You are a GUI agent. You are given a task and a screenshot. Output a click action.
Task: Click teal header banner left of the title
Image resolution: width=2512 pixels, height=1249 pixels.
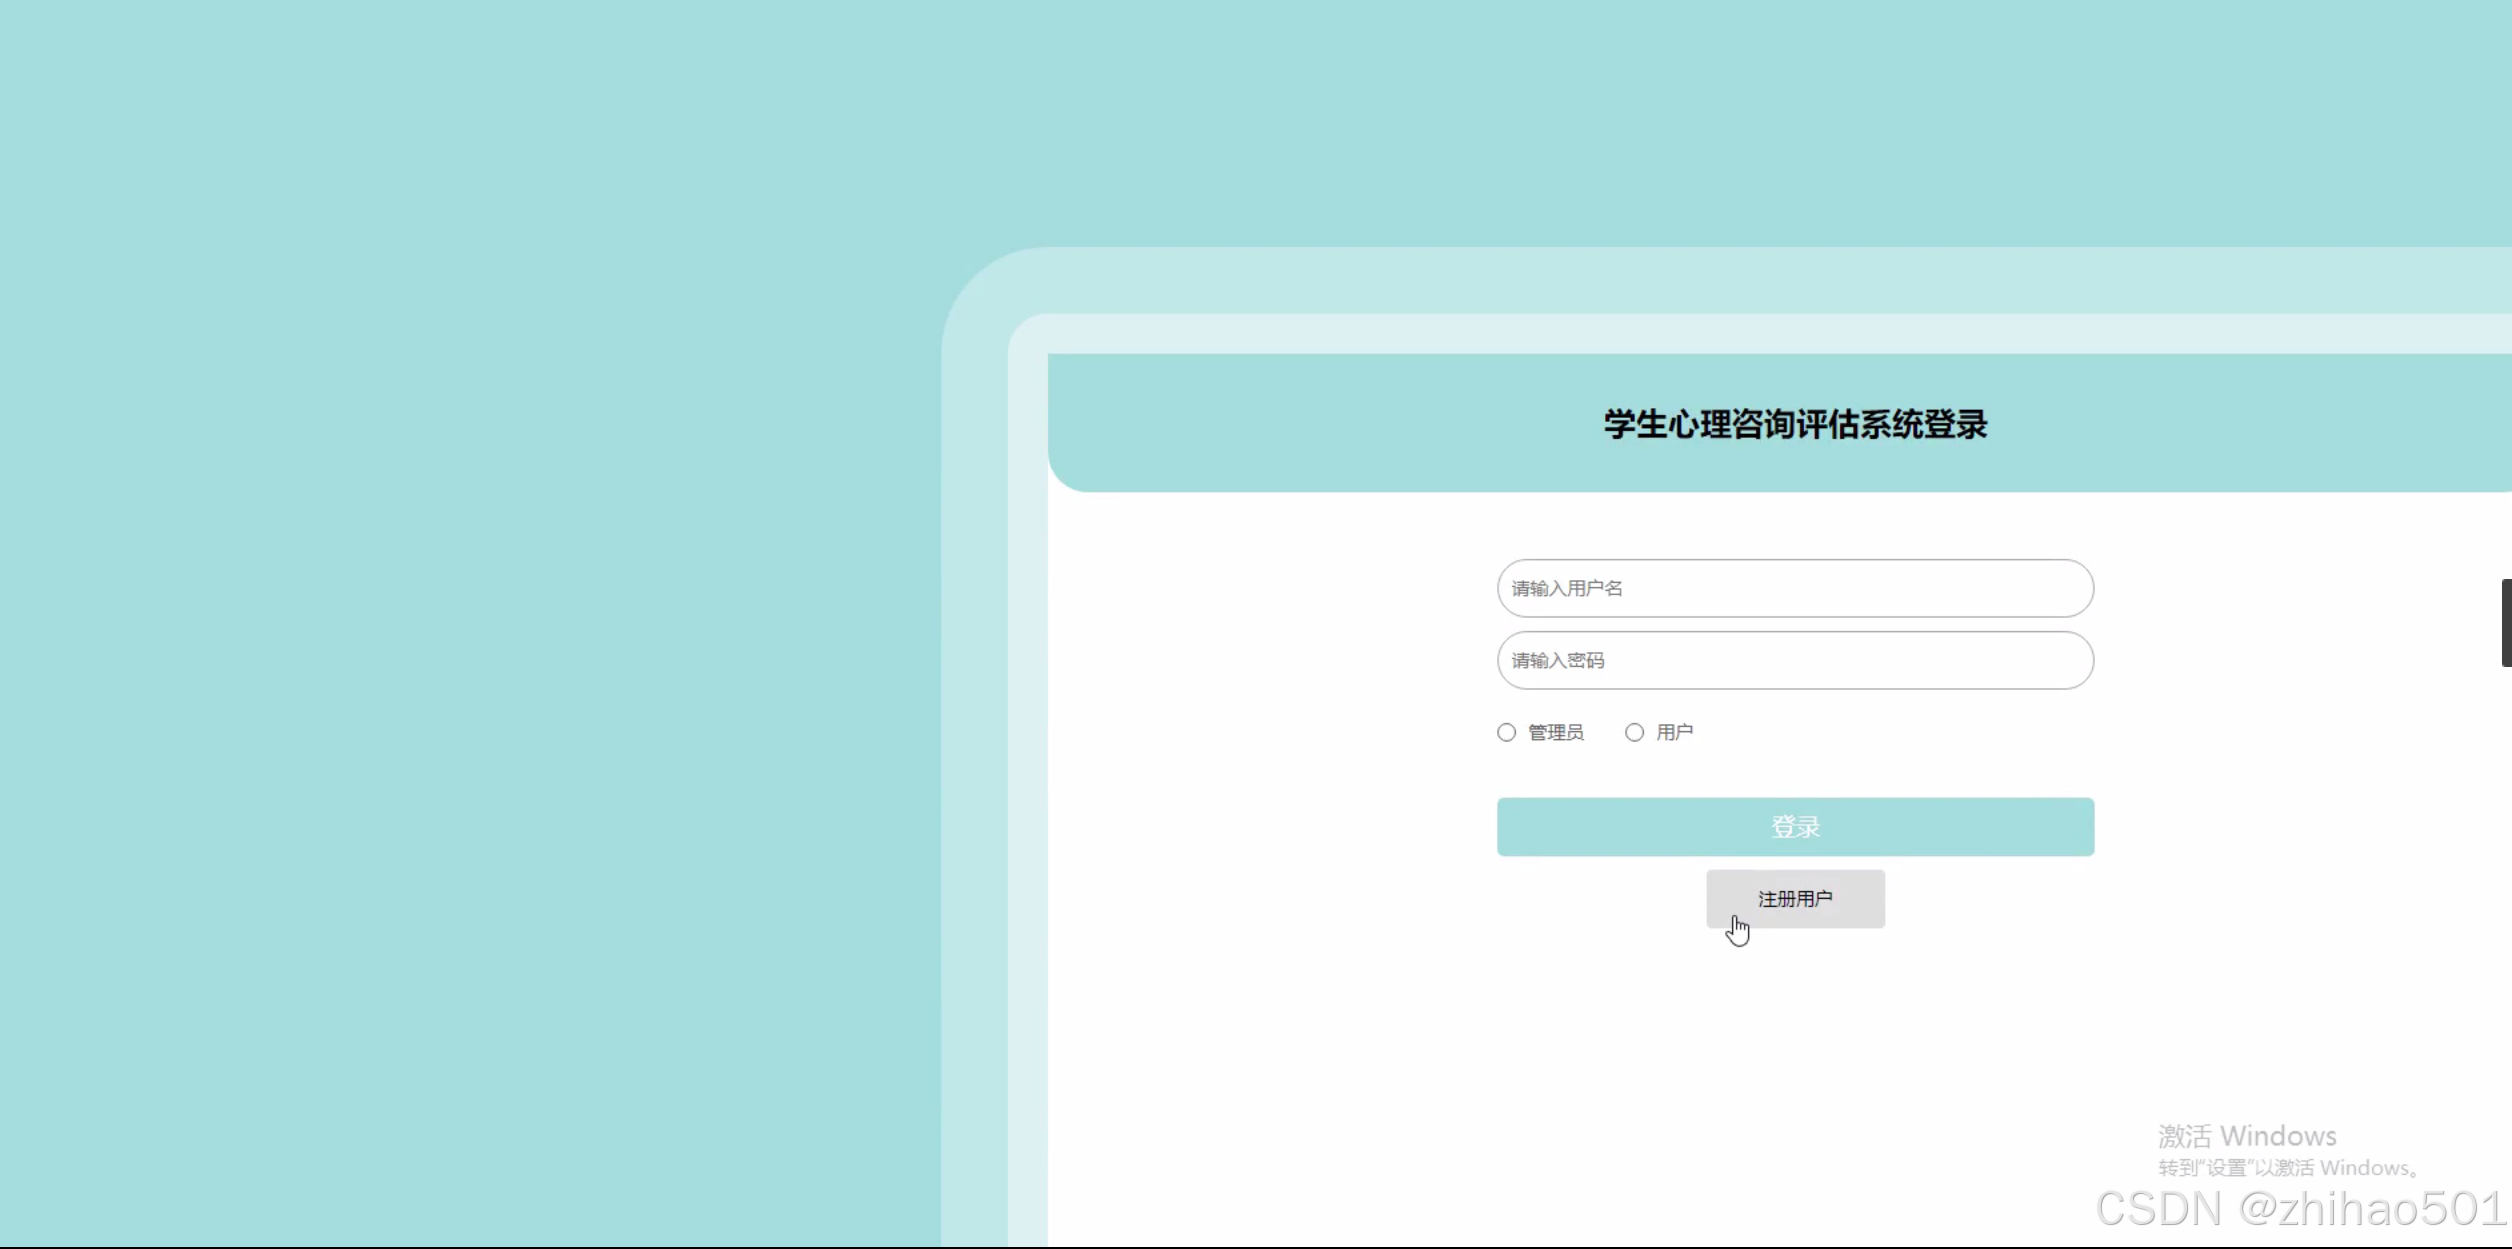pyautogui.click(x=1300, y=424)
